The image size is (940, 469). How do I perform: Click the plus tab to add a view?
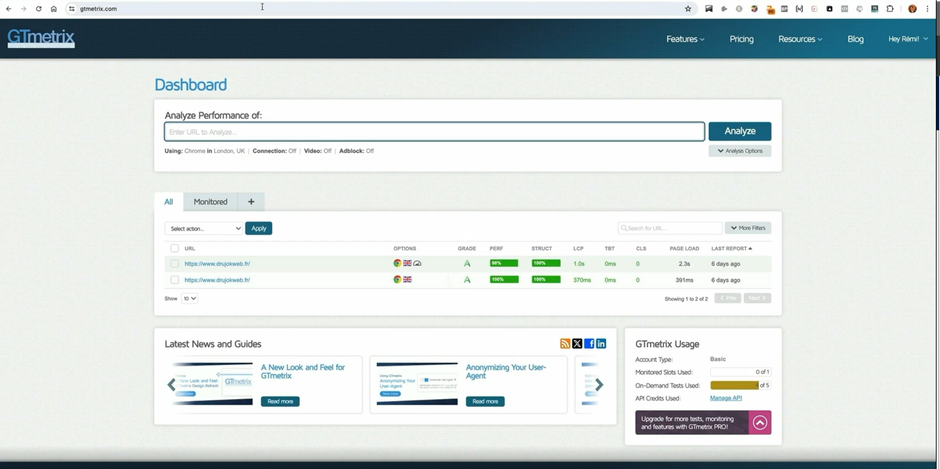pos(251,202)
